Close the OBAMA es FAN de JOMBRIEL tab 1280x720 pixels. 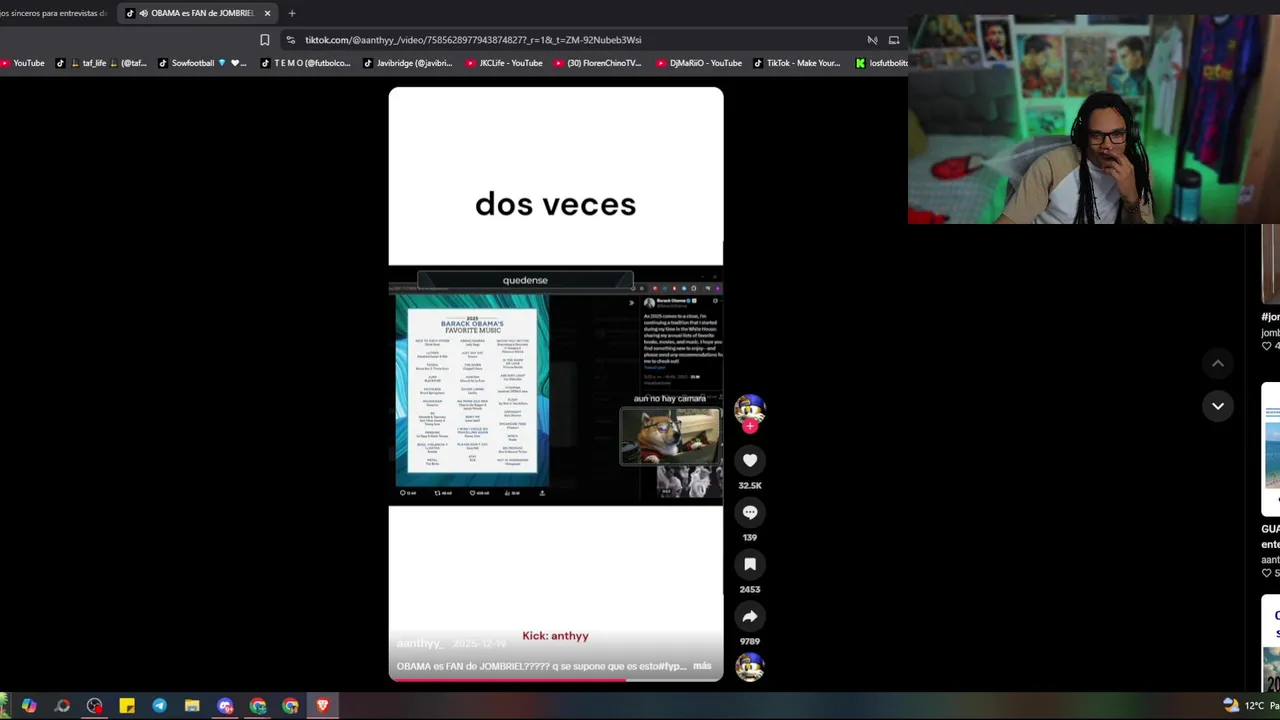pyautogui.click(x=267, y=13)
